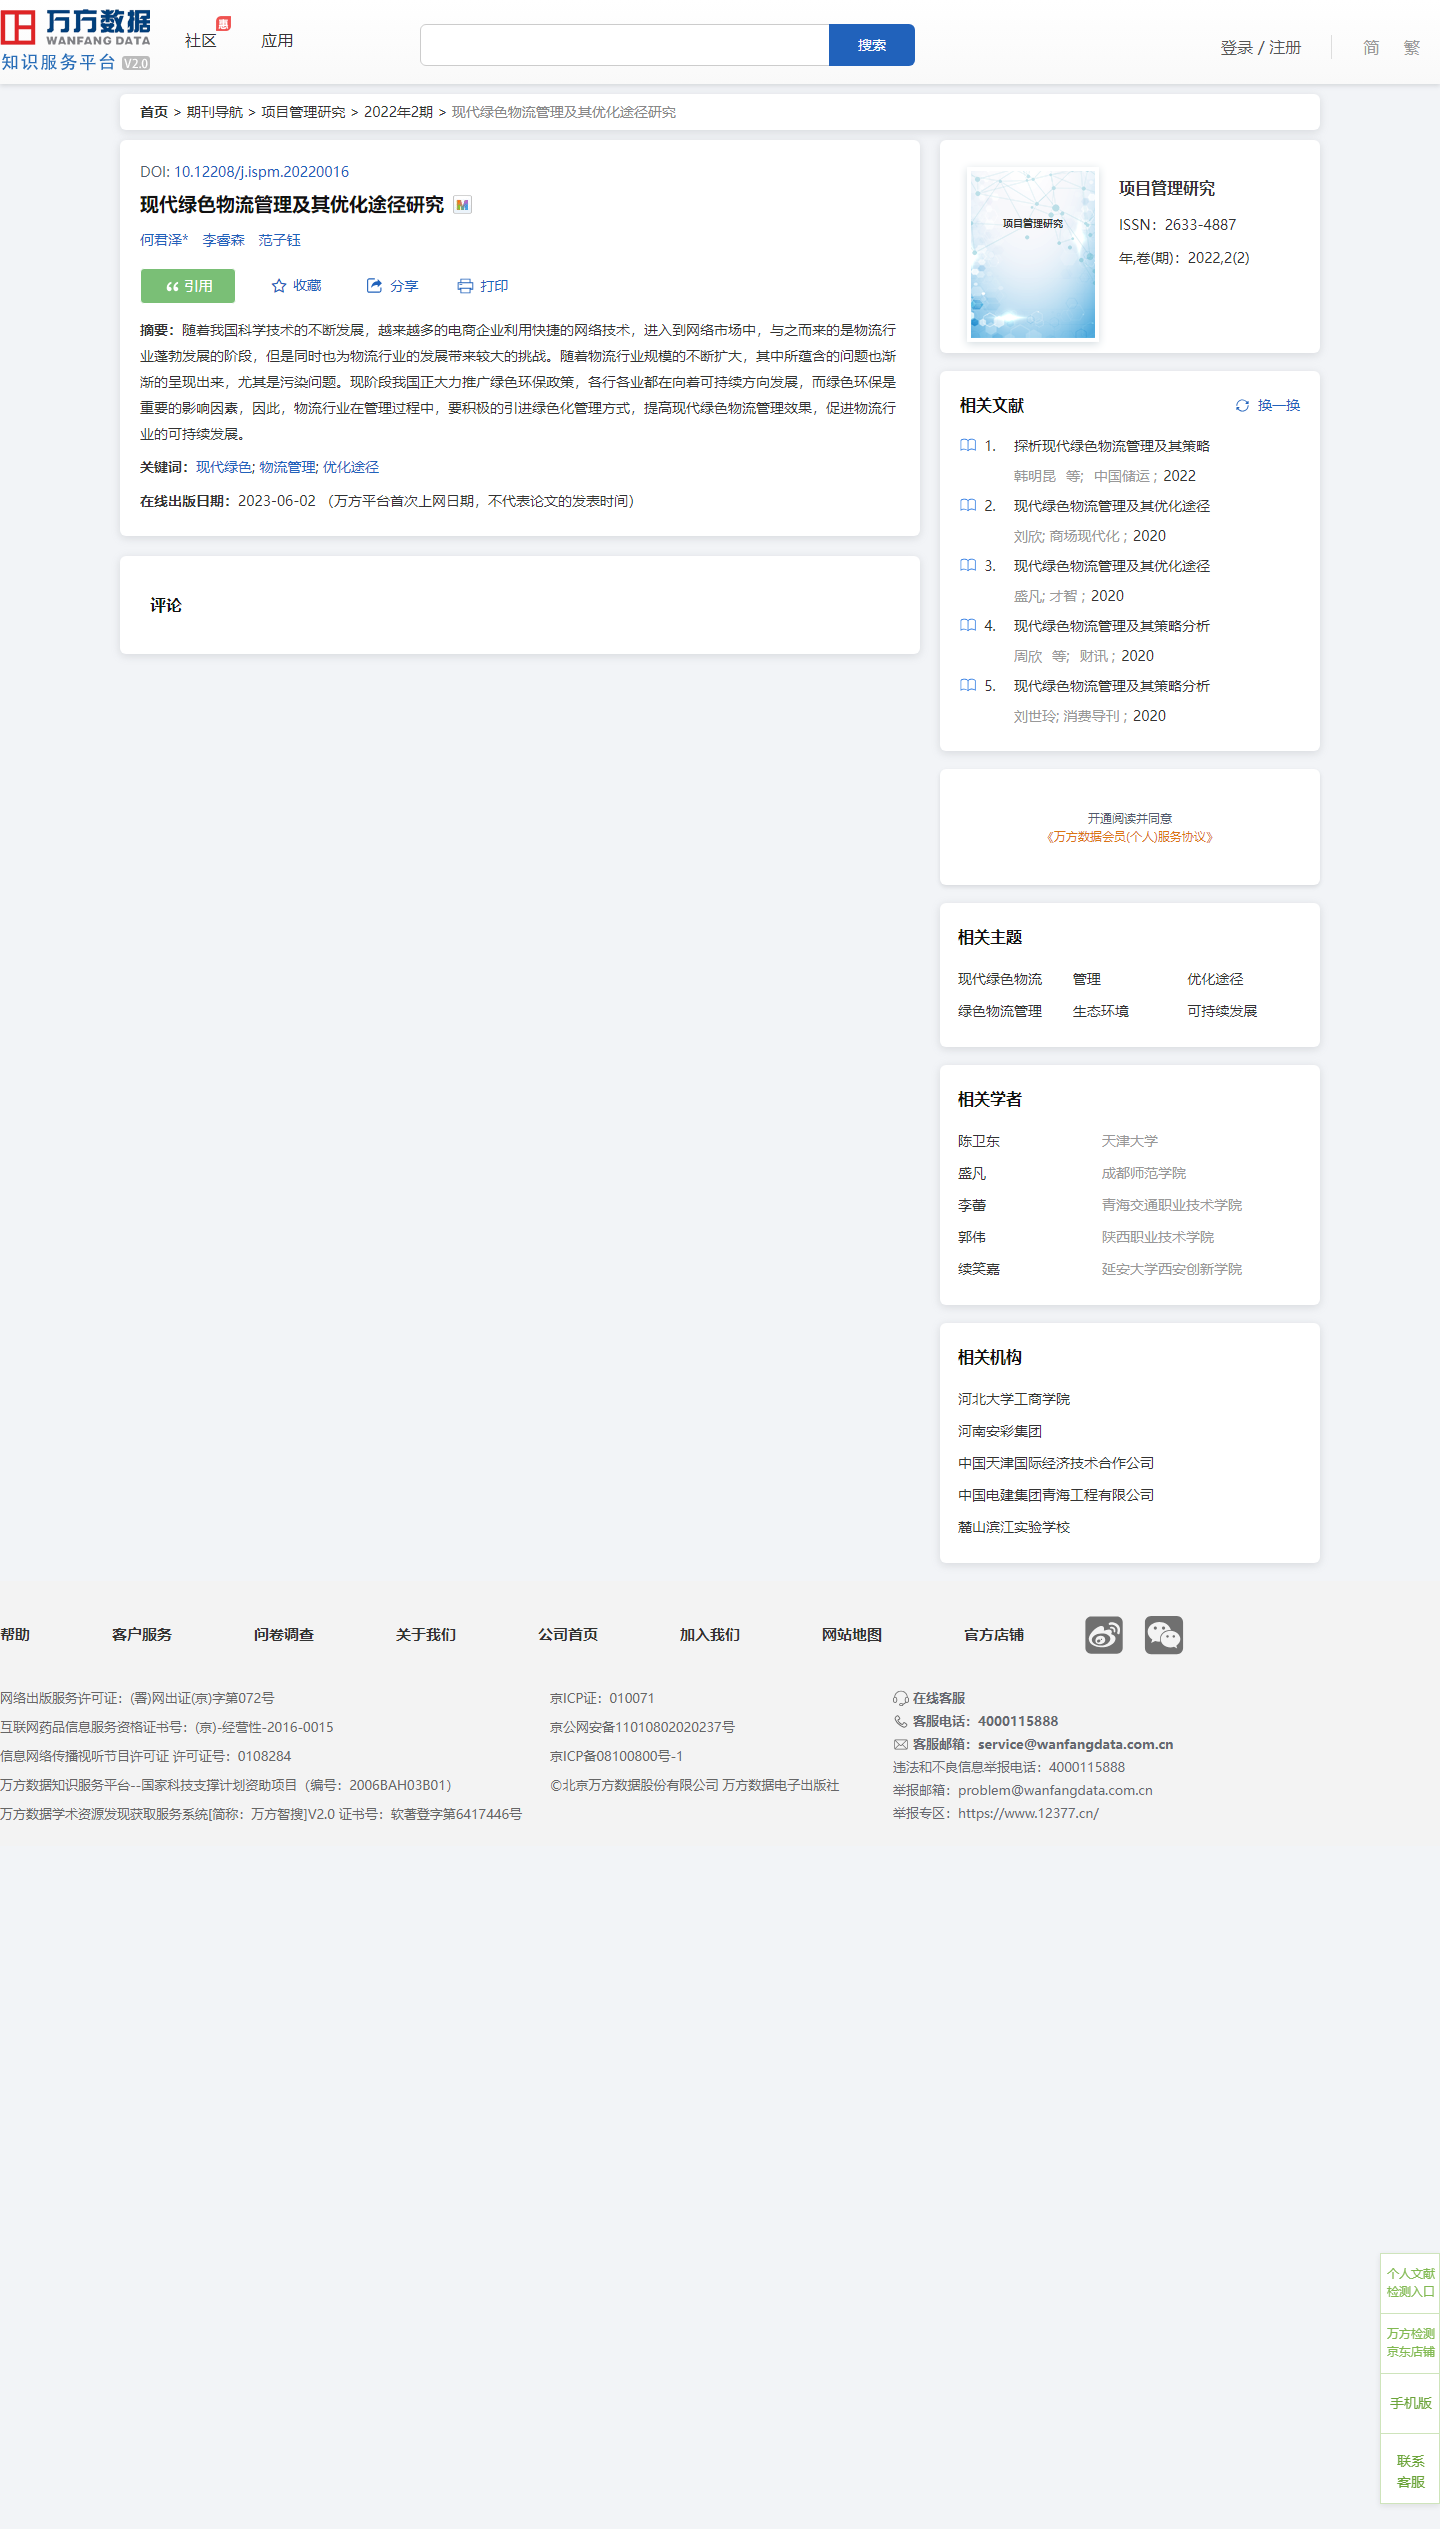
Task: Click the 联系客服 side button
Action: (1410, 2471)
